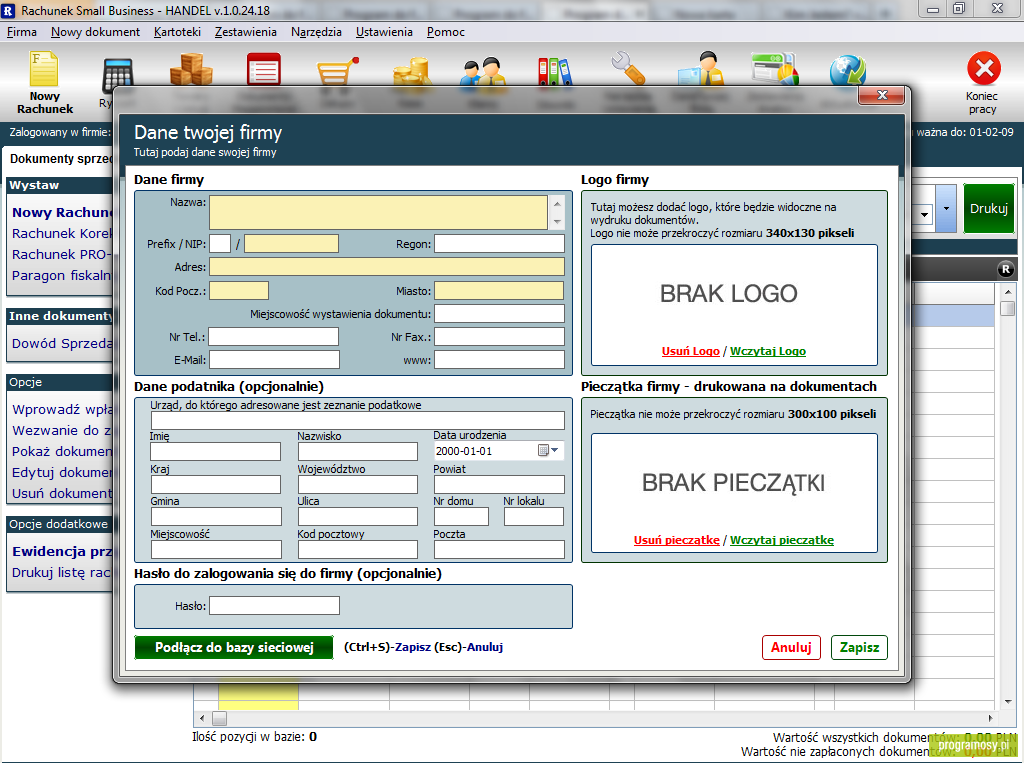The image size is (1024, 763).
Task: Open the Narzędzia menu
Action: pos(316,32)
